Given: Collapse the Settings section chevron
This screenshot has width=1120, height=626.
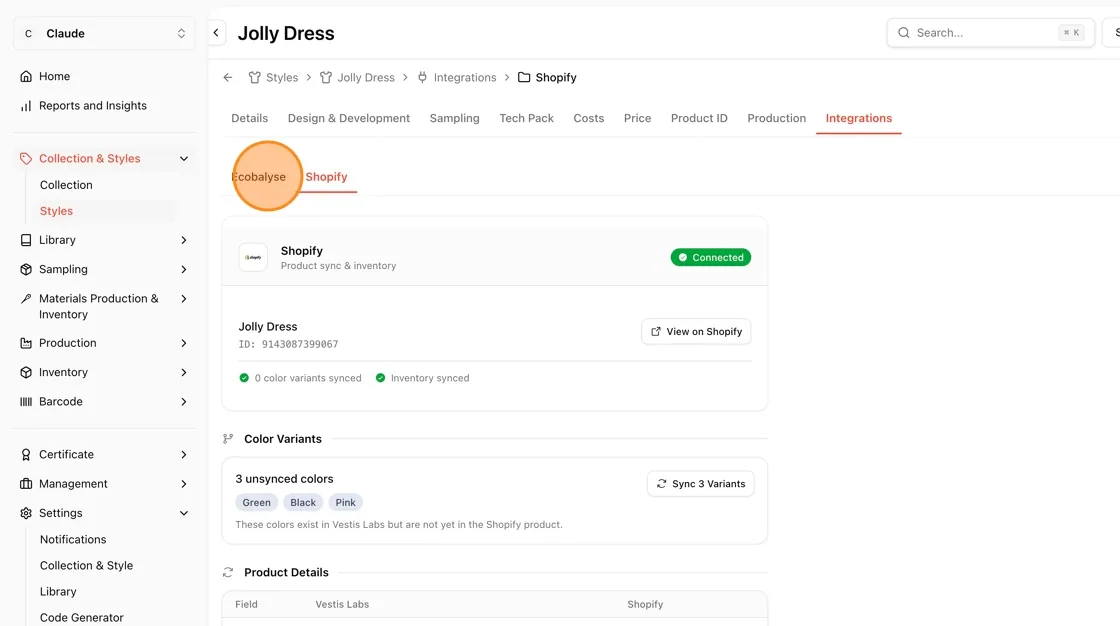Looking at the screenshot, I should pyautogui.click(x=184, y=513).
